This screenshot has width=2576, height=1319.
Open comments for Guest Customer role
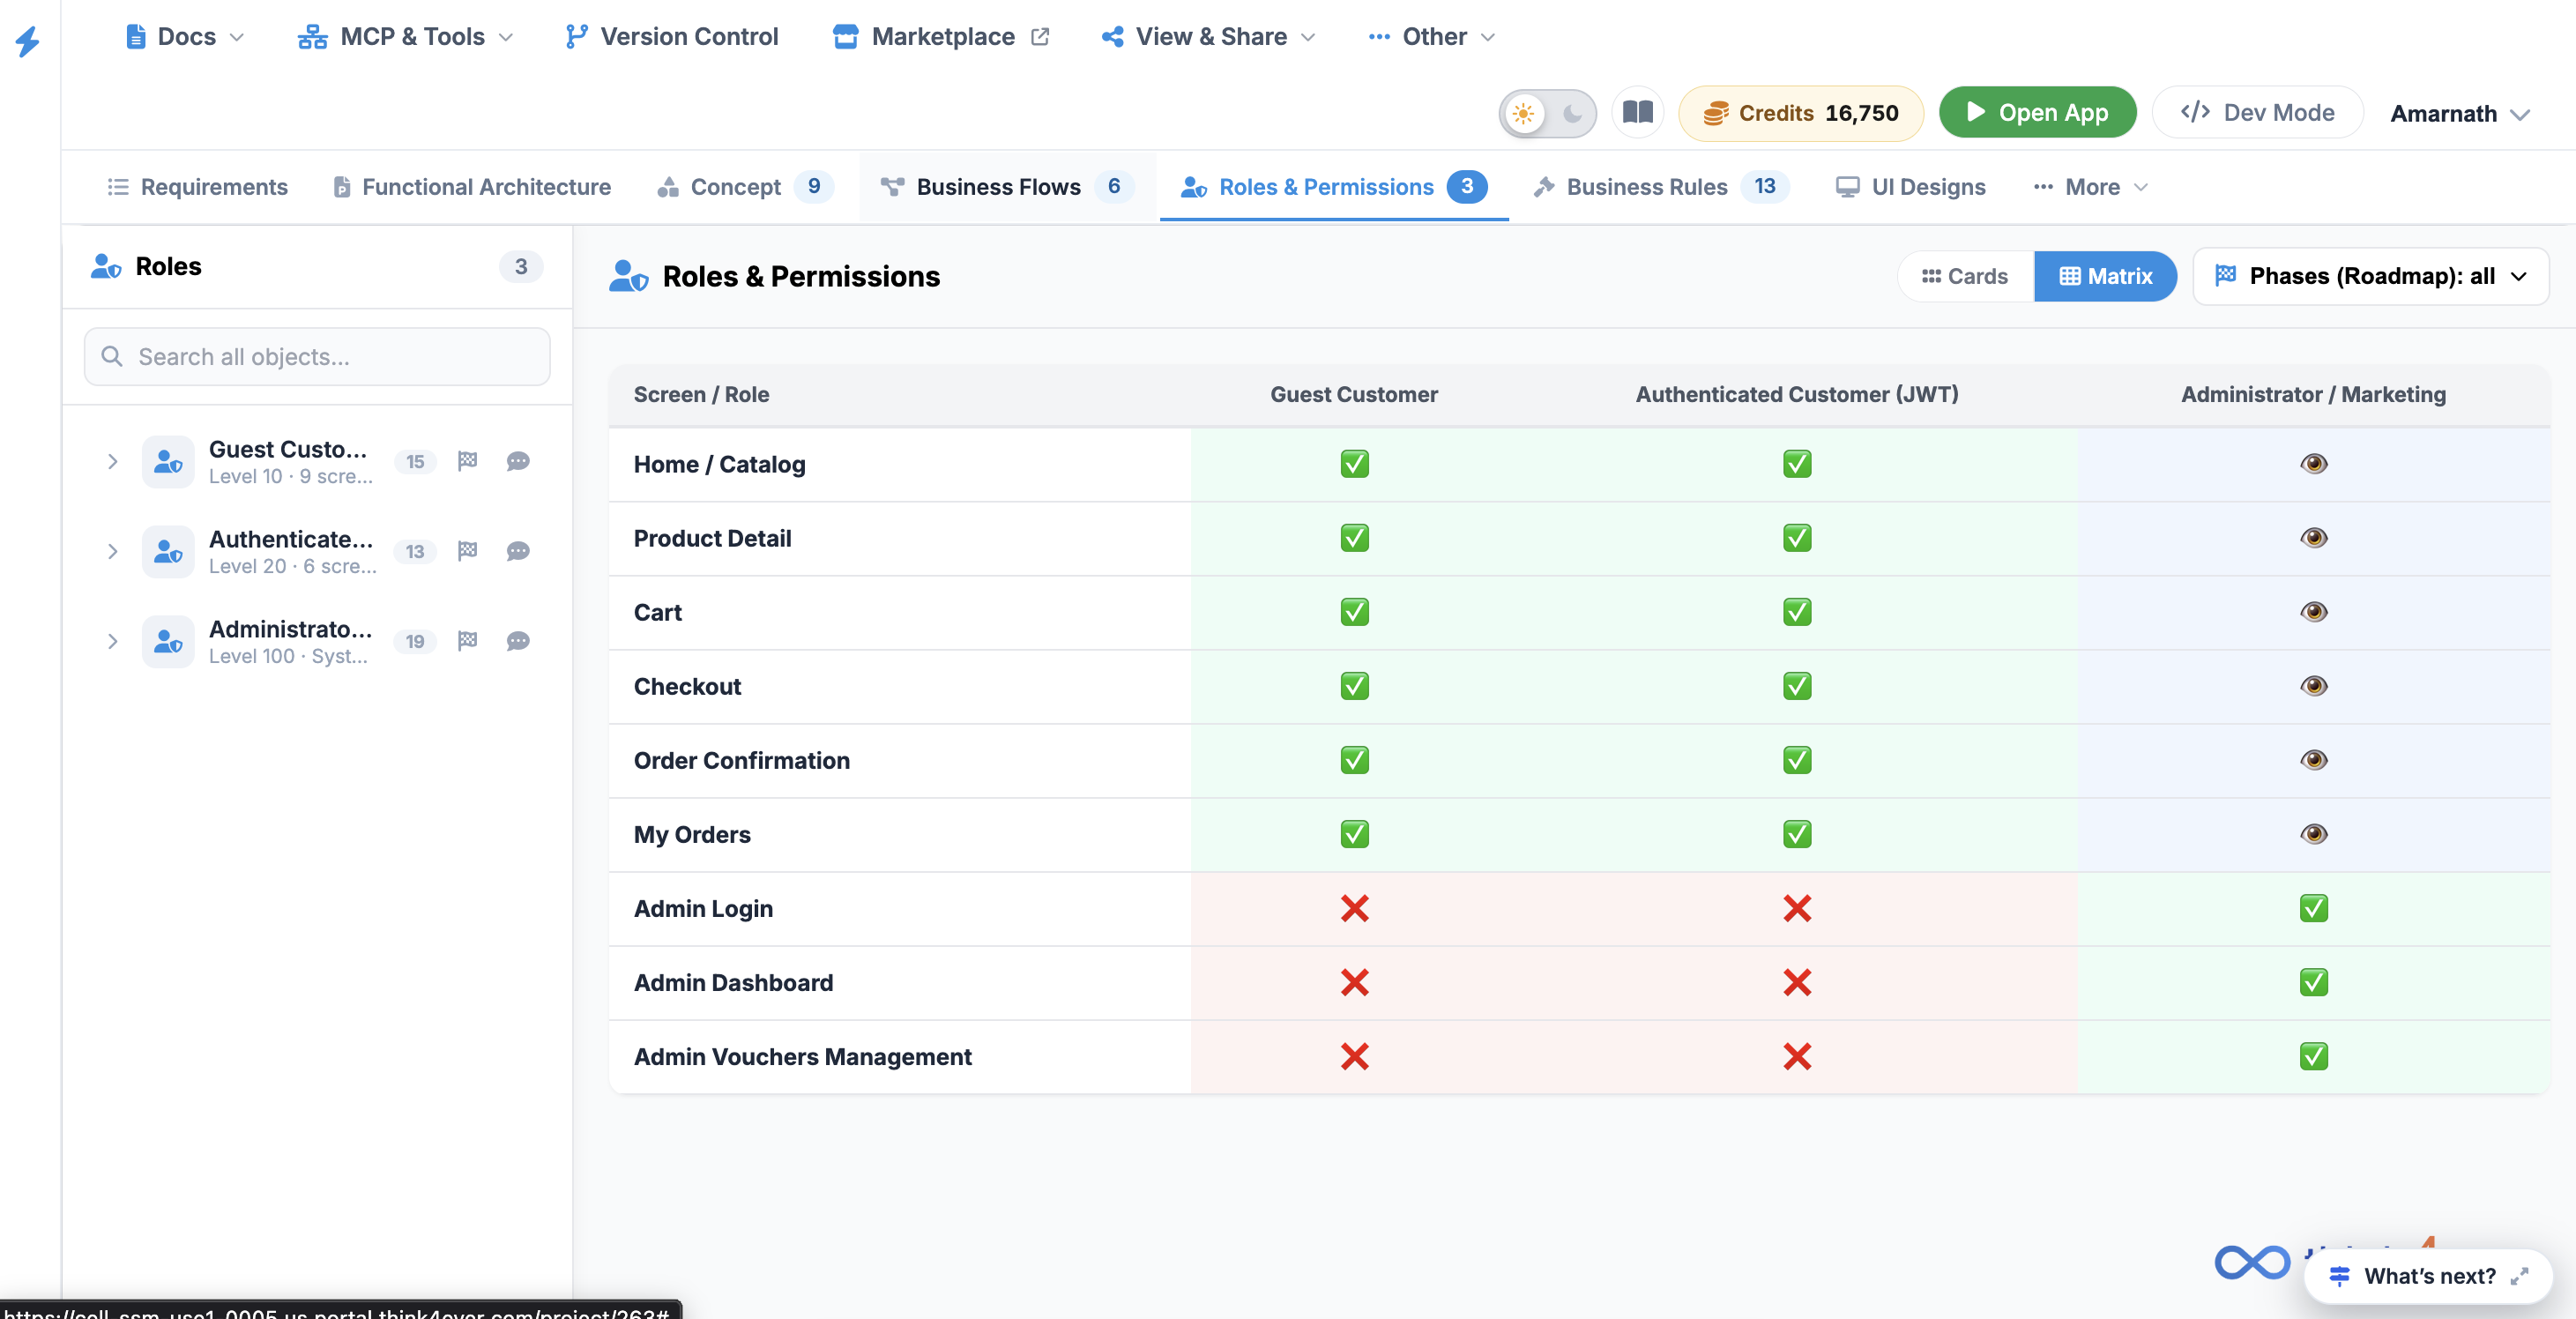518,461
